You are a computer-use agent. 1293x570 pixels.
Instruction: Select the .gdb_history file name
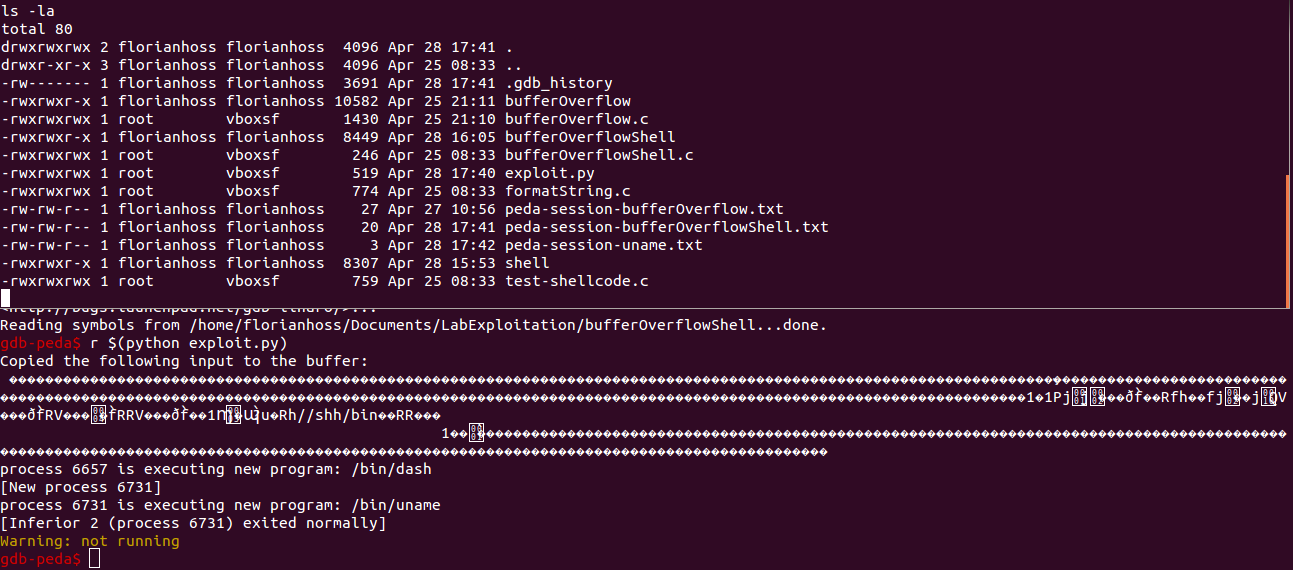coord(559,83)
